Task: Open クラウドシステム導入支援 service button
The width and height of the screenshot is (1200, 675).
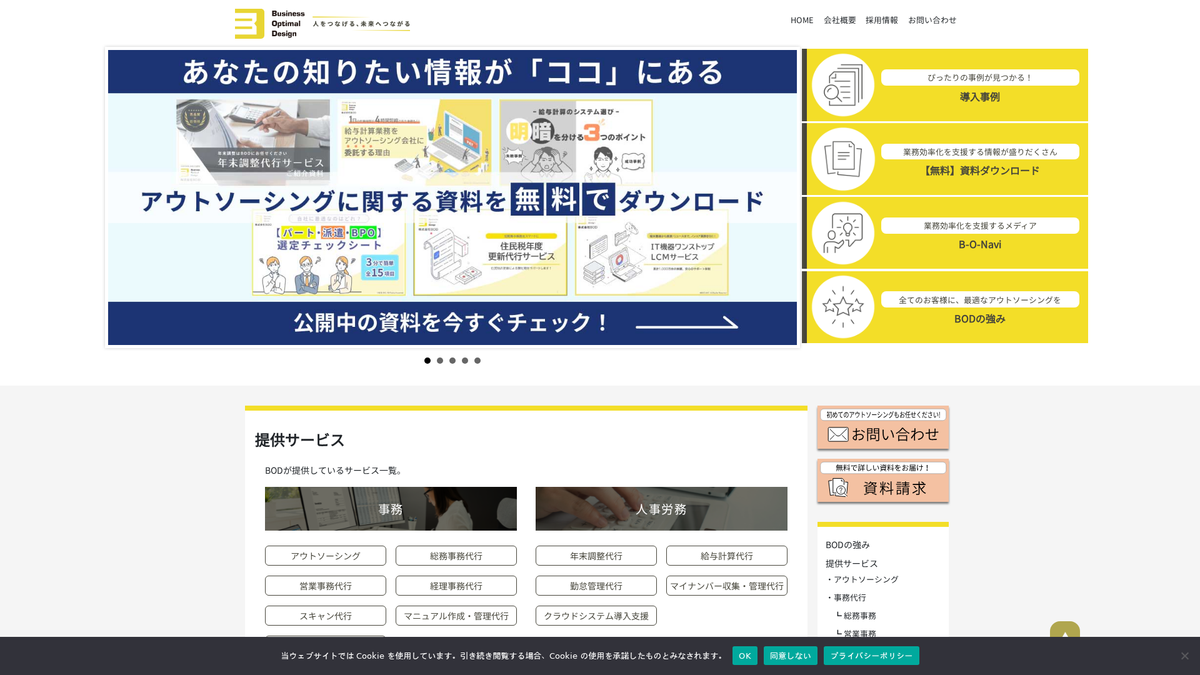Action: coord(596,616)
